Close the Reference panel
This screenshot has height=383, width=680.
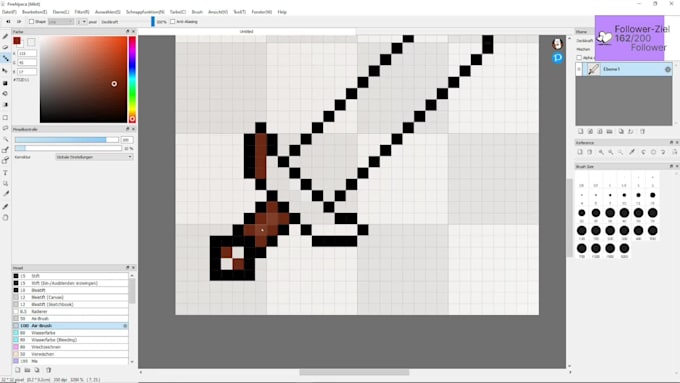(x=677, y=143)
